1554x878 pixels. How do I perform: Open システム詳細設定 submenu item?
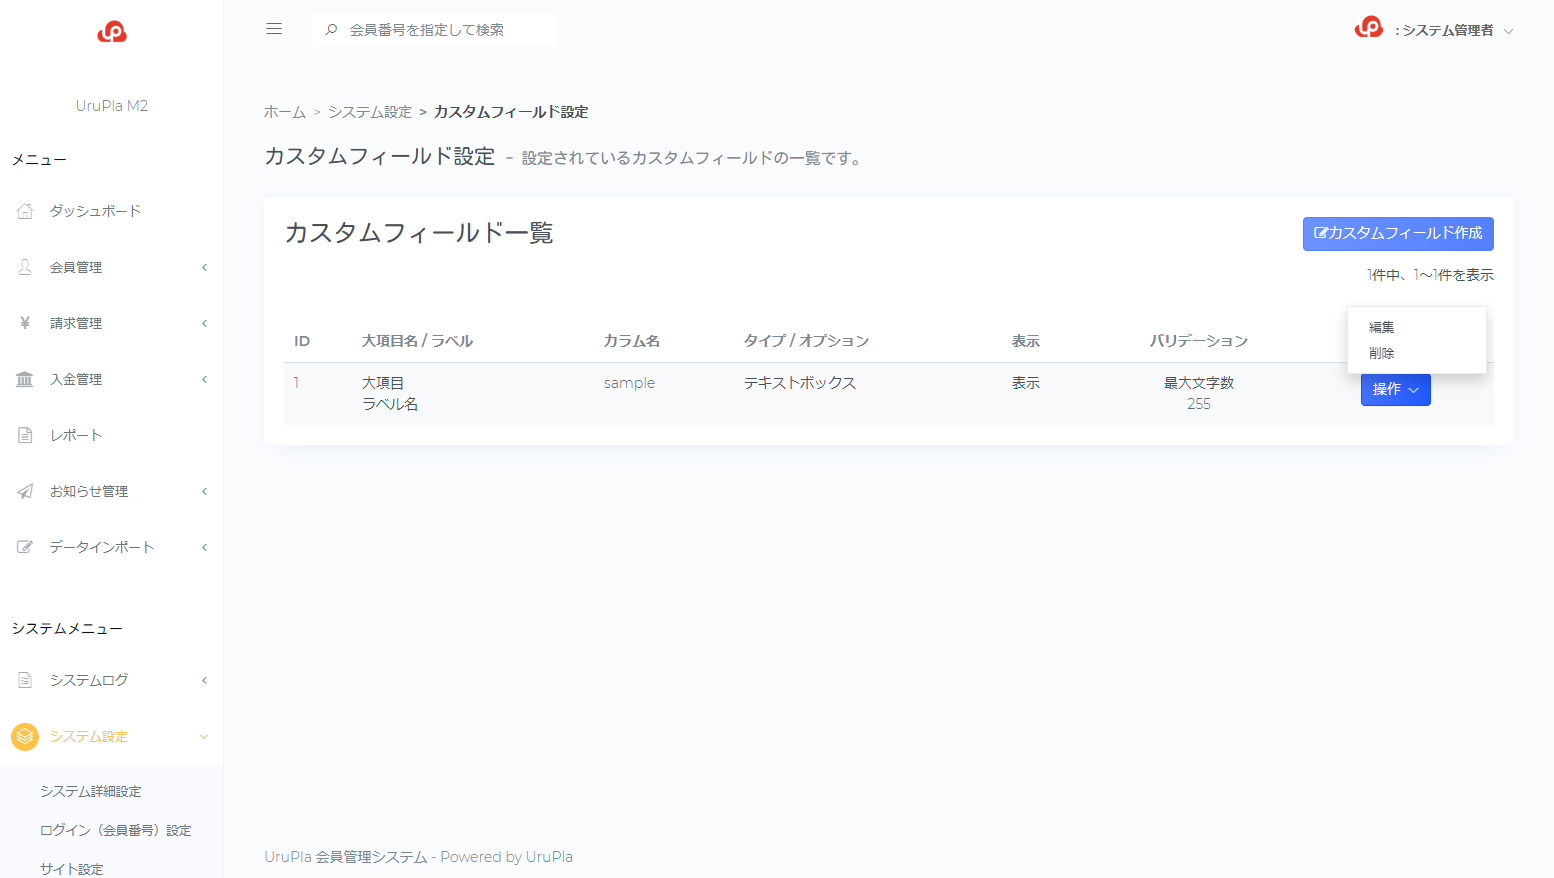coord(91,791)
